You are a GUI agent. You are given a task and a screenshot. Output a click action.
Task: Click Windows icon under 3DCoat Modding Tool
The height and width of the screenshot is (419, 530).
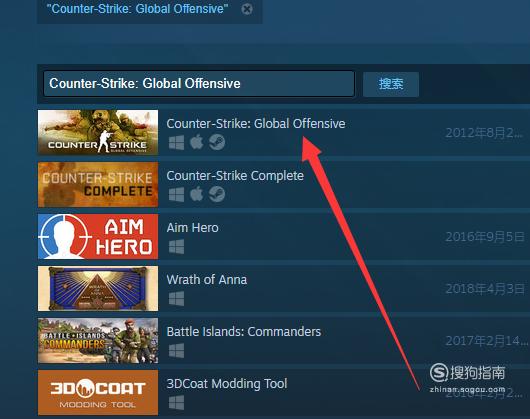tap(176, 402)
